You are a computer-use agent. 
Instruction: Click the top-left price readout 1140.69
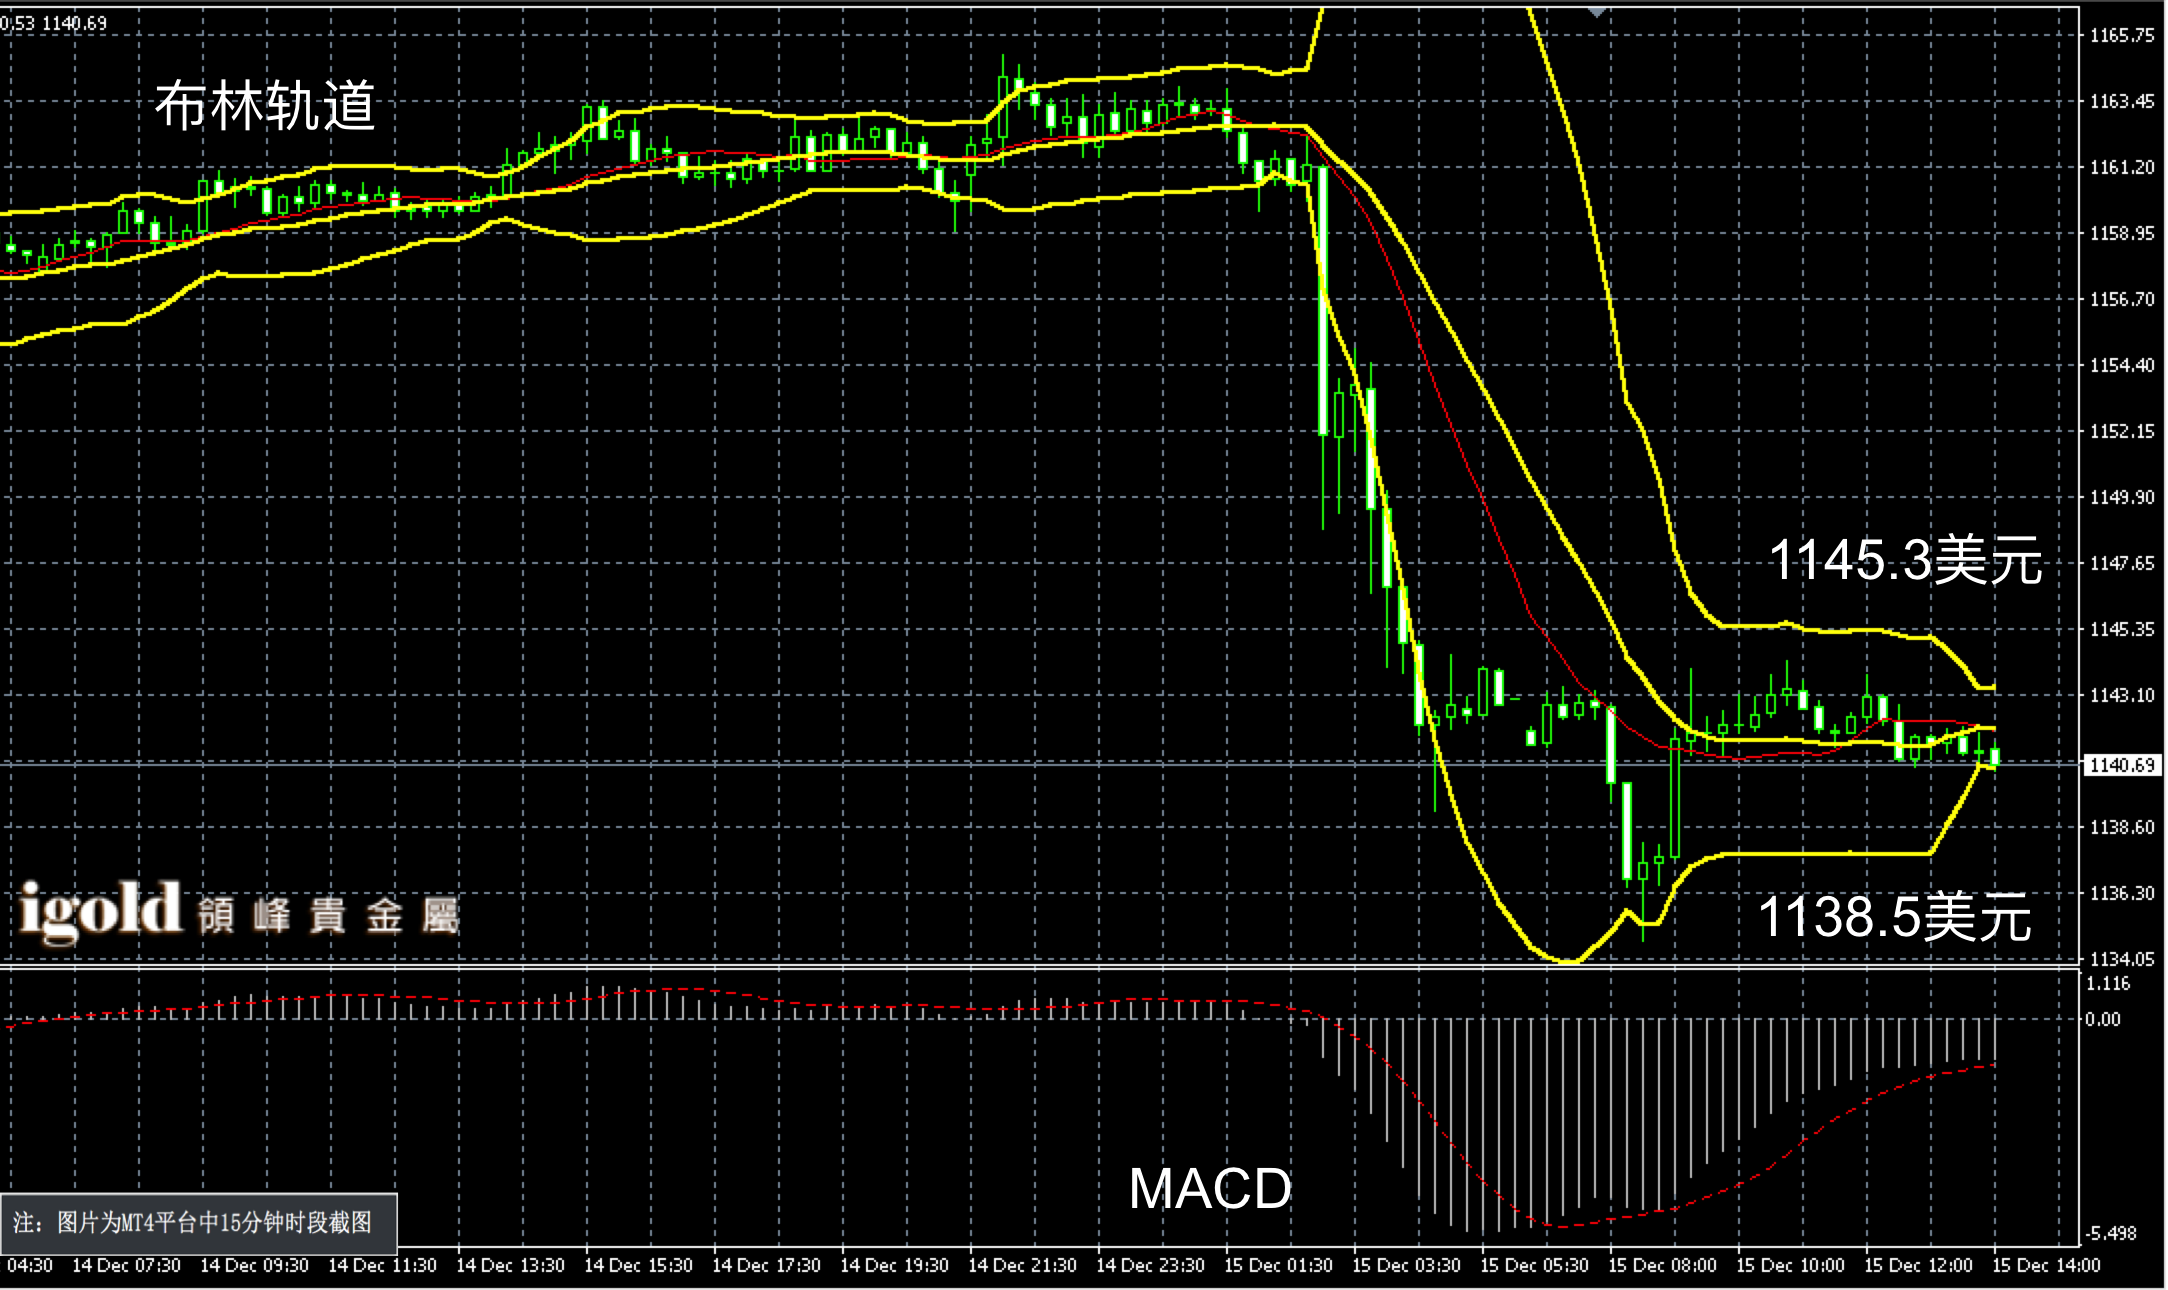click(75, 23)
